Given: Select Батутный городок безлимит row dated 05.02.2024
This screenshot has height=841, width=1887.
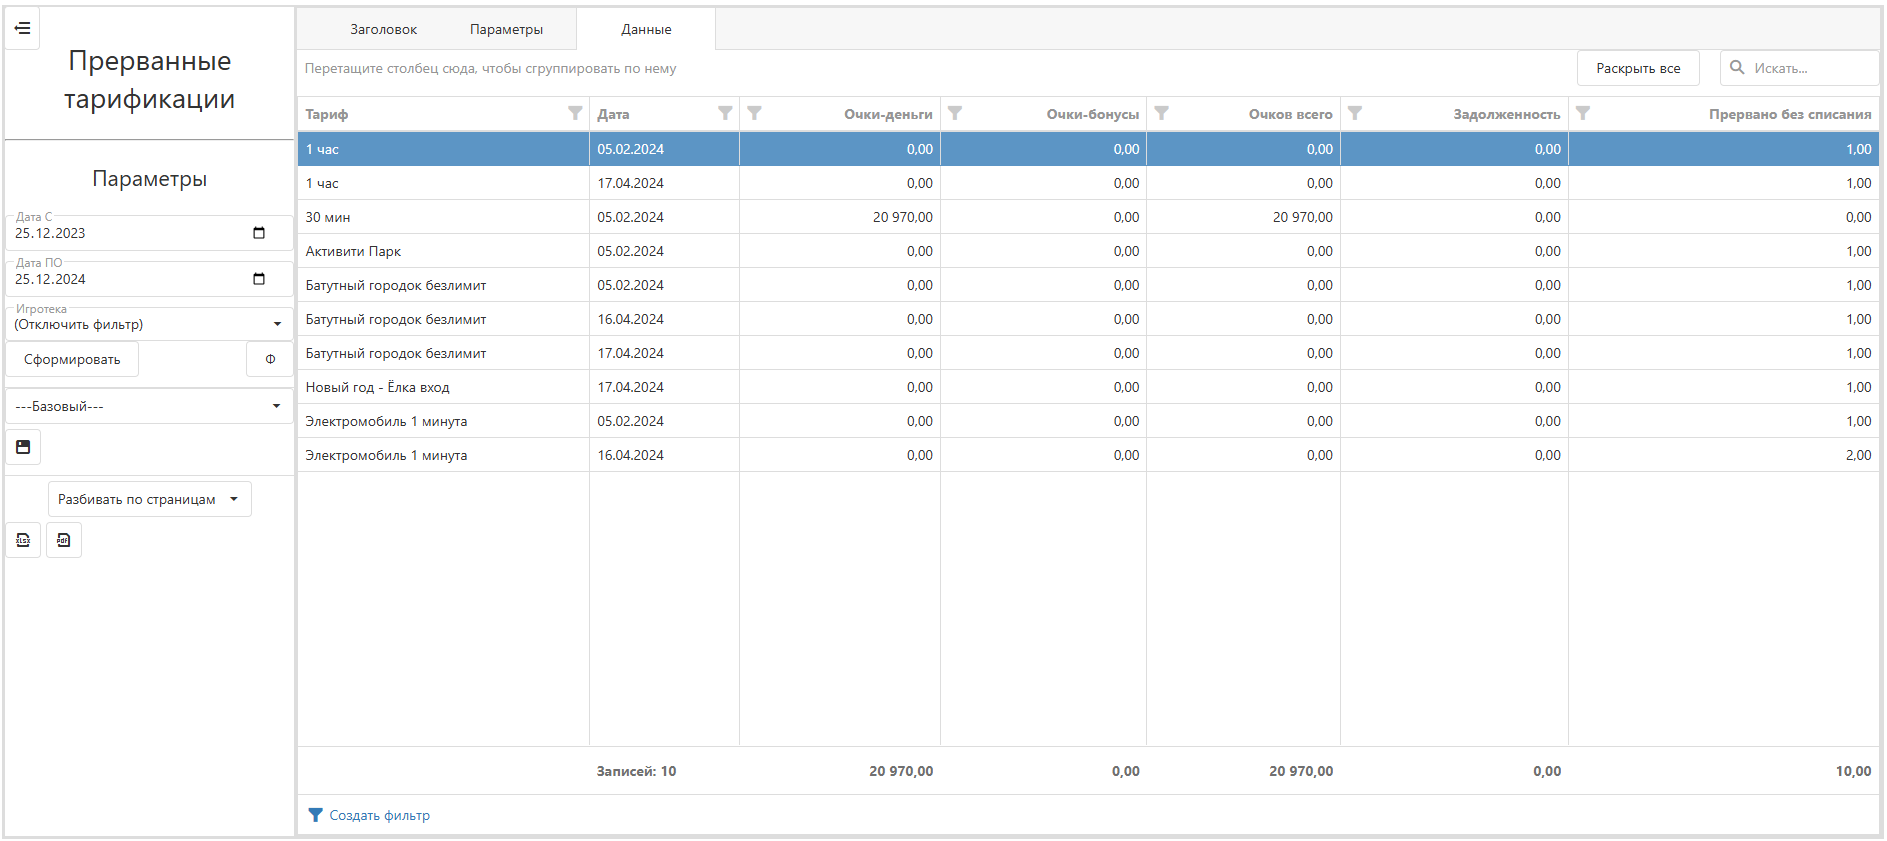Looking at the screenshot, I should click(1088, 285).
